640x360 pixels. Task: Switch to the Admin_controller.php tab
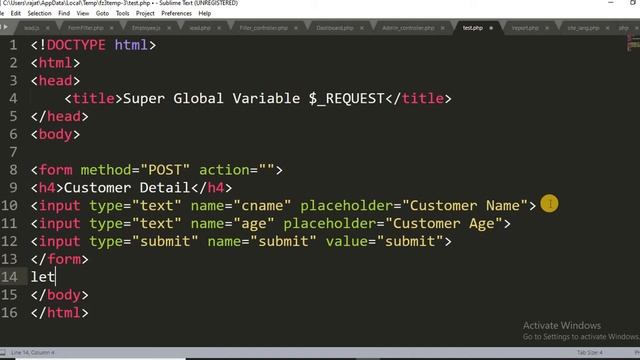(x=408, y=28)
